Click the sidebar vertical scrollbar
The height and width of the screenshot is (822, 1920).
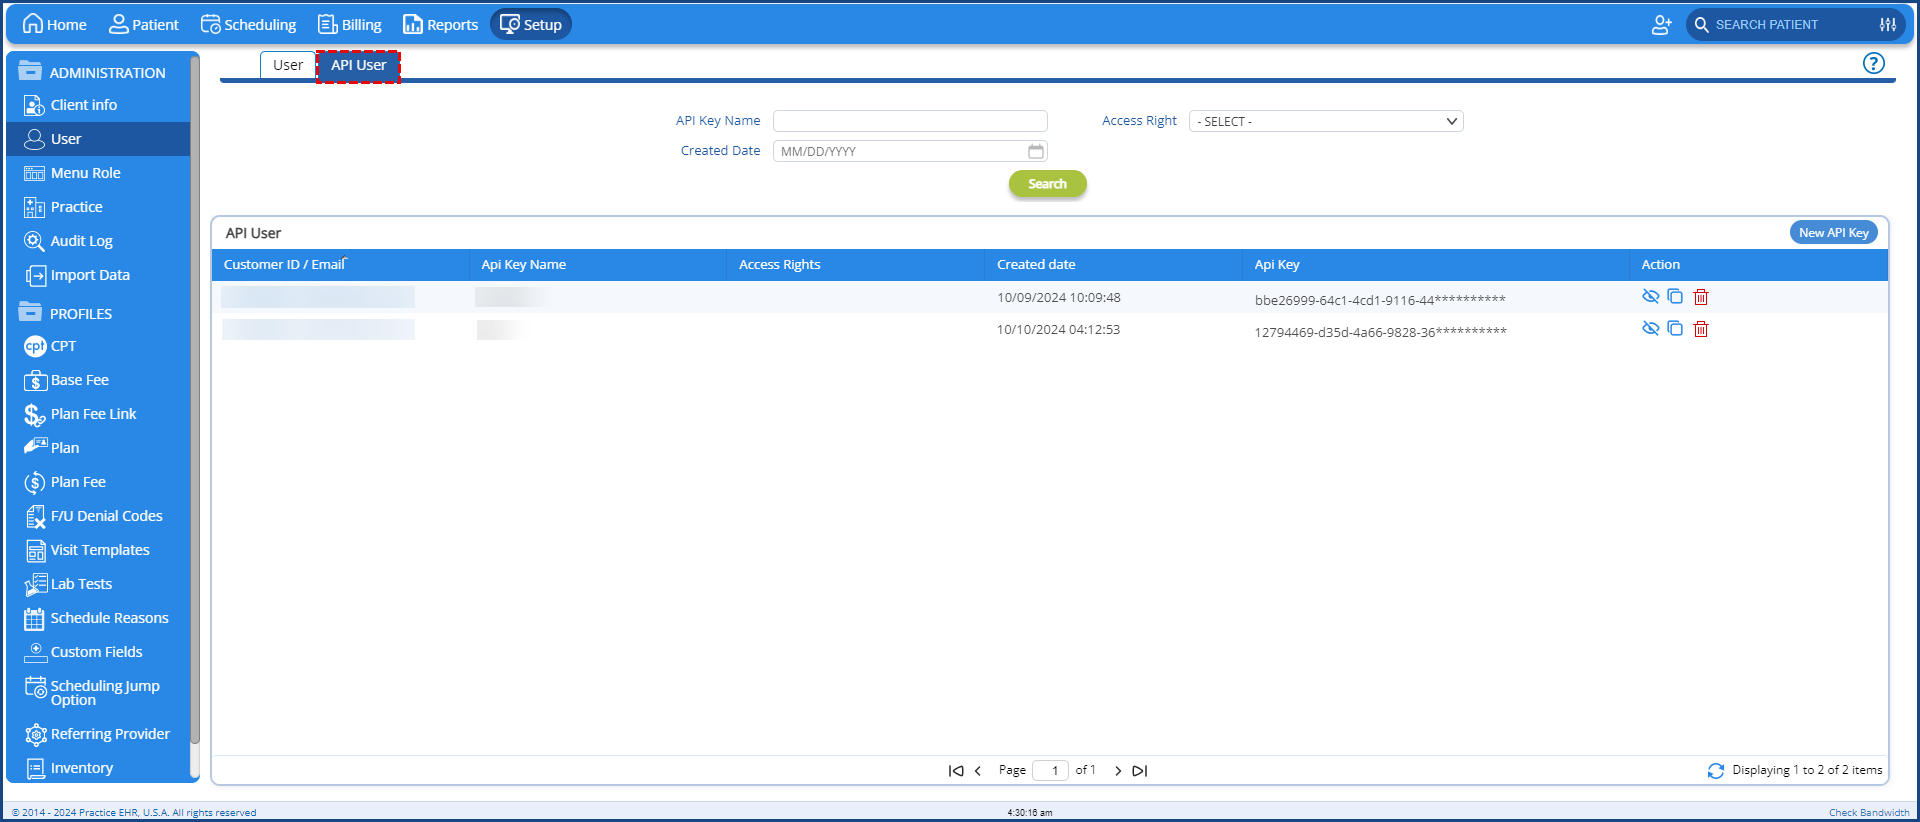point(195,400)
